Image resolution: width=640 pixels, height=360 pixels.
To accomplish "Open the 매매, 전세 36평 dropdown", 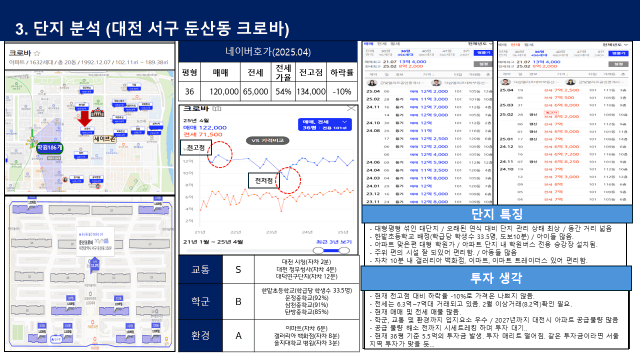I will [x=324, y=124].
